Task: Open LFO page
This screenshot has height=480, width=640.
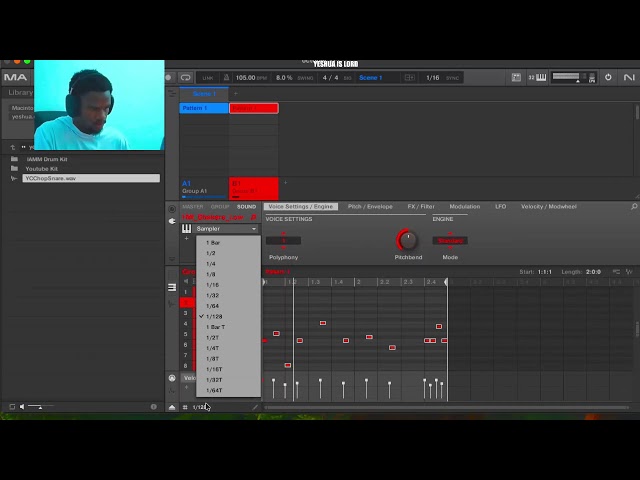Action: (500, 207)
